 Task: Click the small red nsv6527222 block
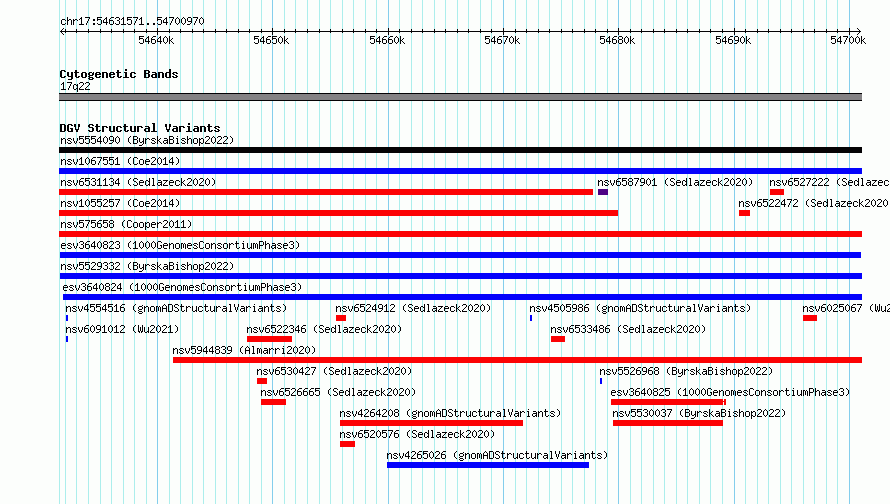coord(777,192)
